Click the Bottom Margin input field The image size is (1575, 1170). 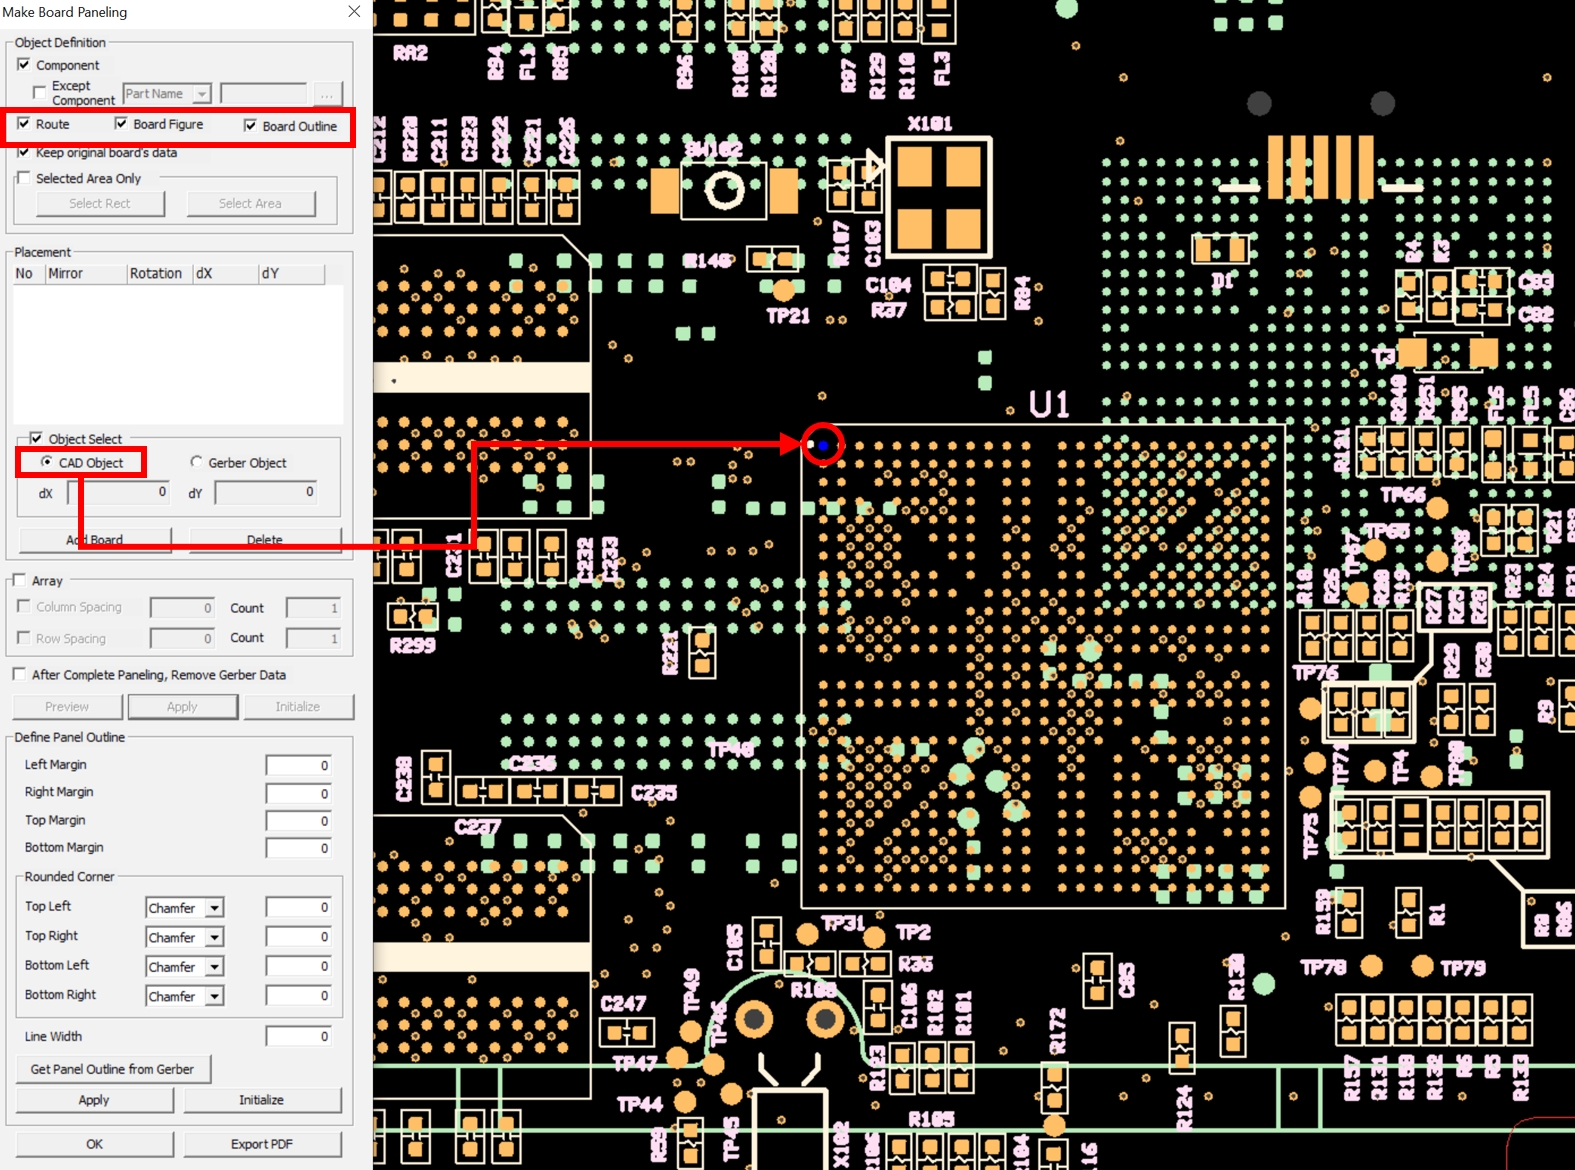click(298, 849)
